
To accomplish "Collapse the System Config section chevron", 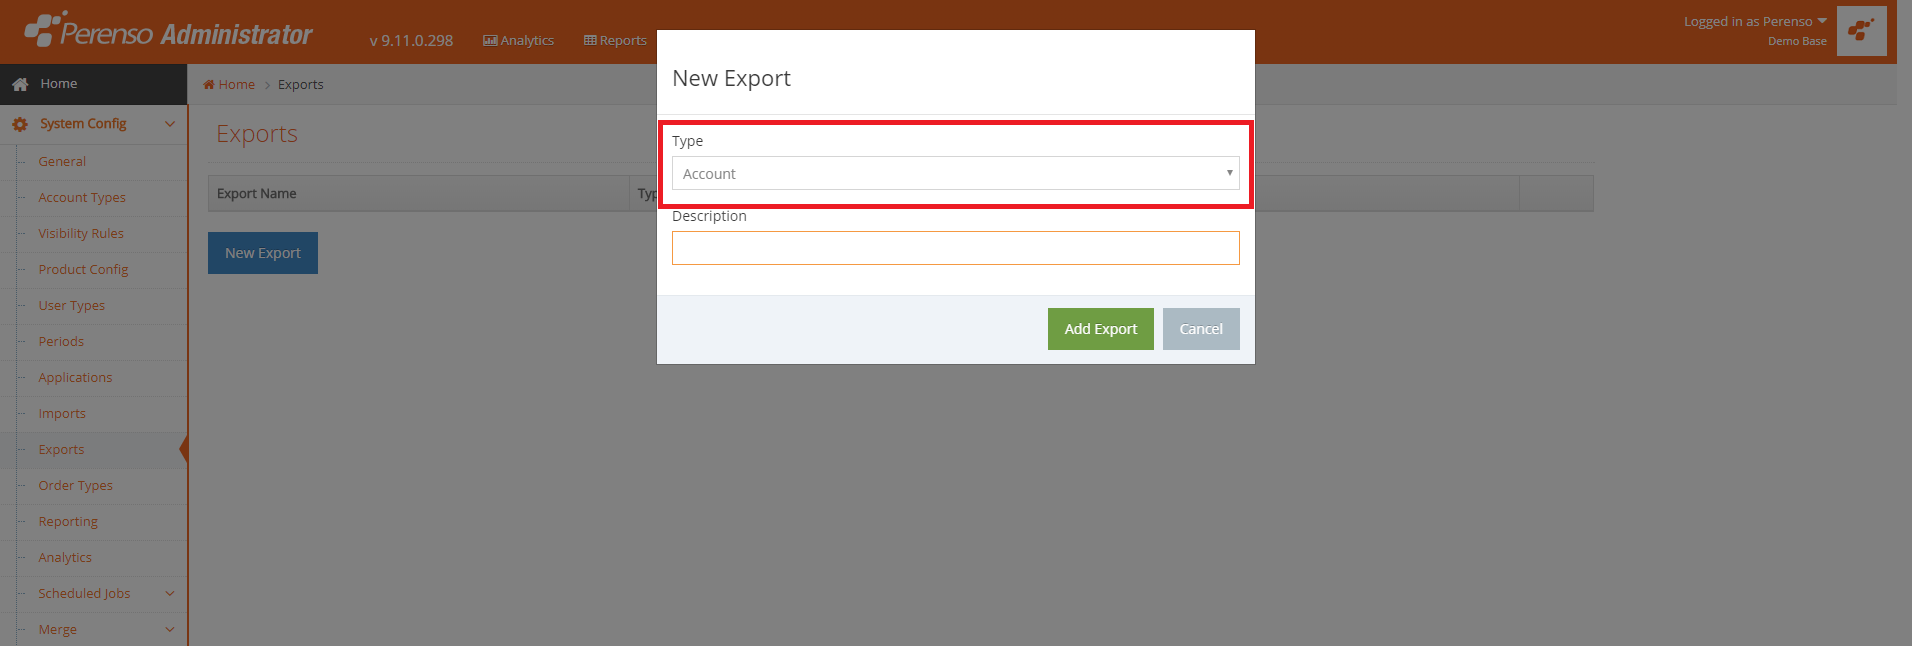I will tap(170, 124).
